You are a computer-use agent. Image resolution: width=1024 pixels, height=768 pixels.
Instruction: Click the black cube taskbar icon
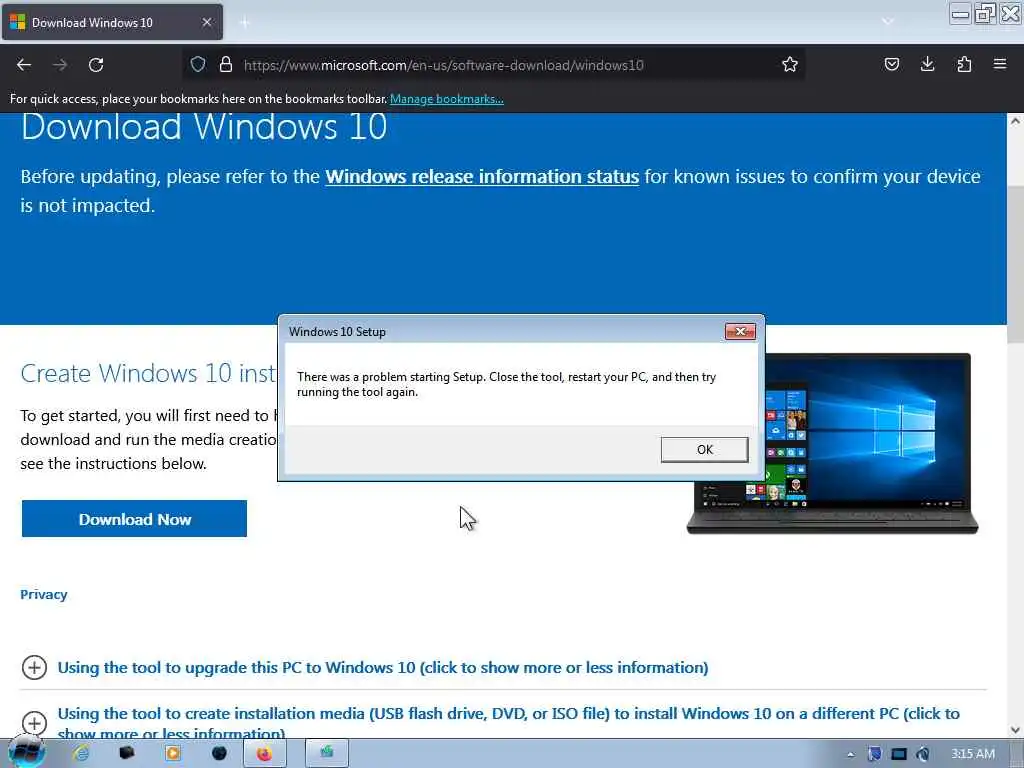127,754
